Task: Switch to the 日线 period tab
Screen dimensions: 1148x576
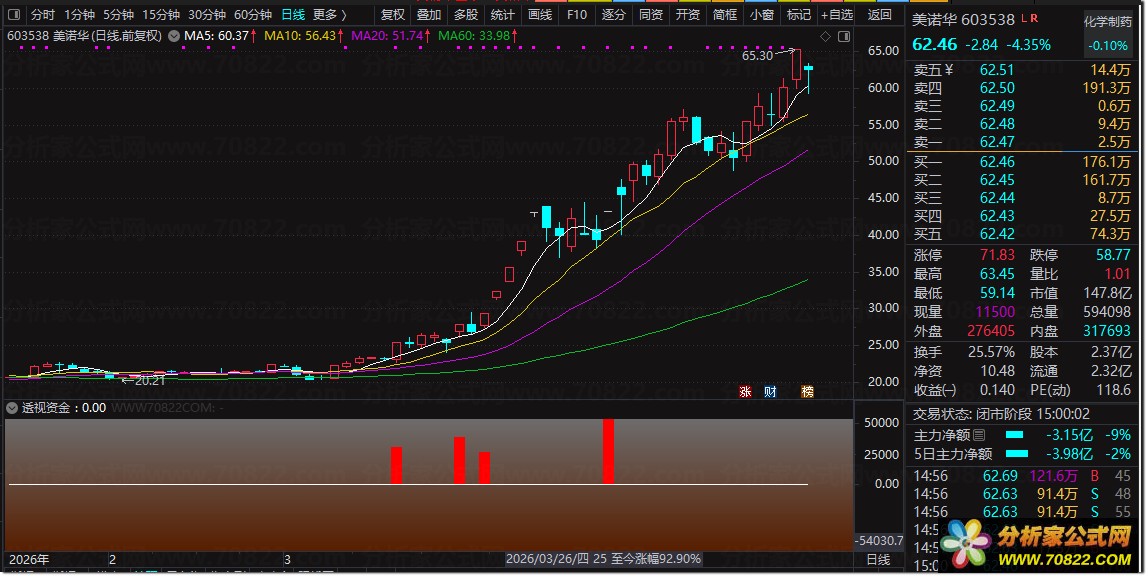Action: pos(293,15)
